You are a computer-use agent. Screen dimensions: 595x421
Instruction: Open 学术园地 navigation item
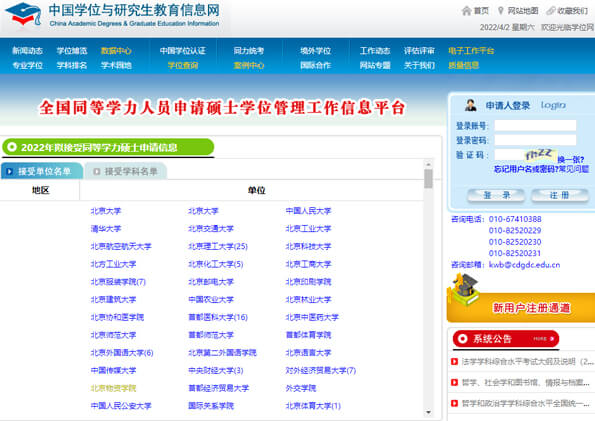click(116, 65)
